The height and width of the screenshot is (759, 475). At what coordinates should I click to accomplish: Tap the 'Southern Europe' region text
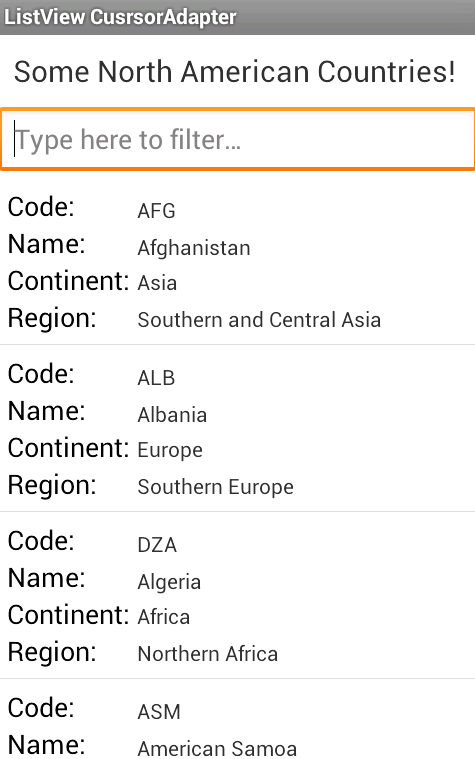coord(215,487)
